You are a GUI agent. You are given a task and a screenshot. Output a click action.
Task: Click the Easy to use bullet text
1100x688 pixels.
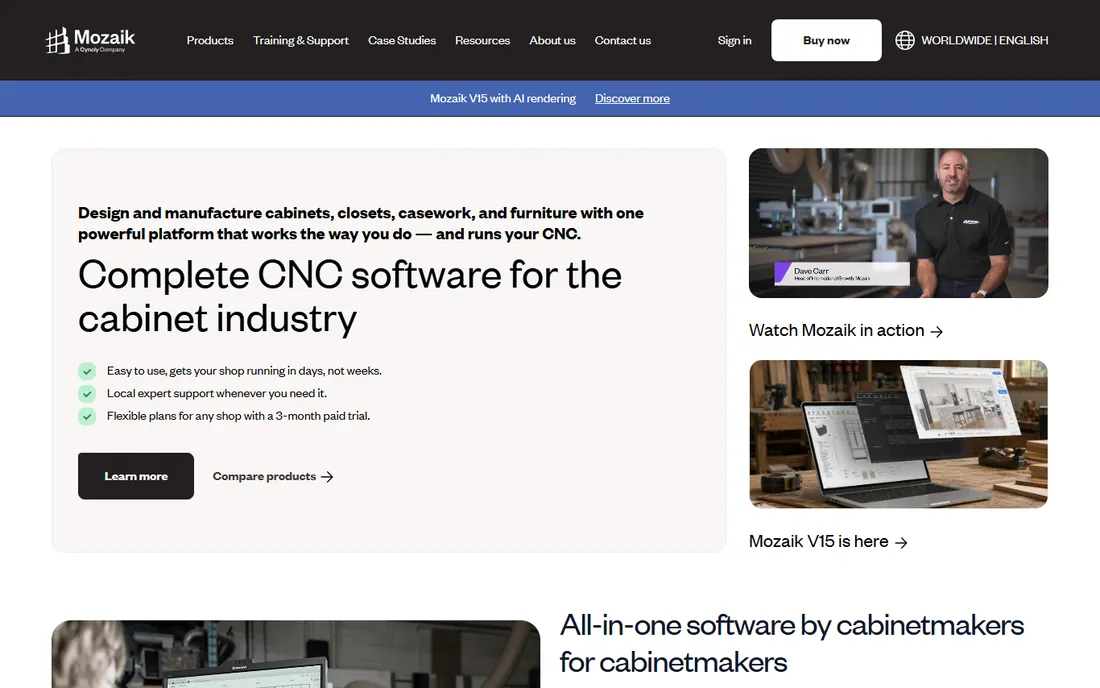coord(244,371)
